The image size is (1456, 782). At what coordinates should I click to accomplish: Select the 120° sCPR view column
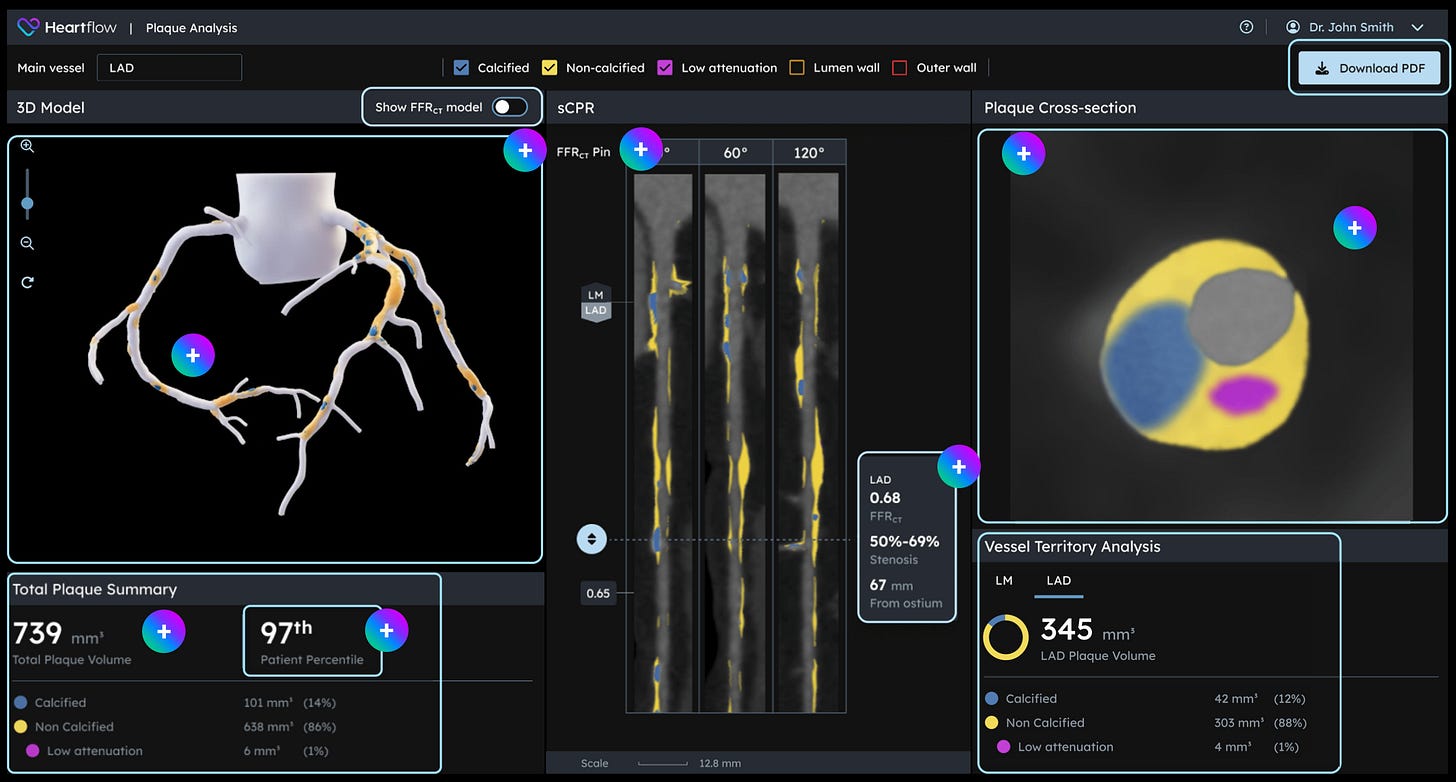click(x=808, y=152)
